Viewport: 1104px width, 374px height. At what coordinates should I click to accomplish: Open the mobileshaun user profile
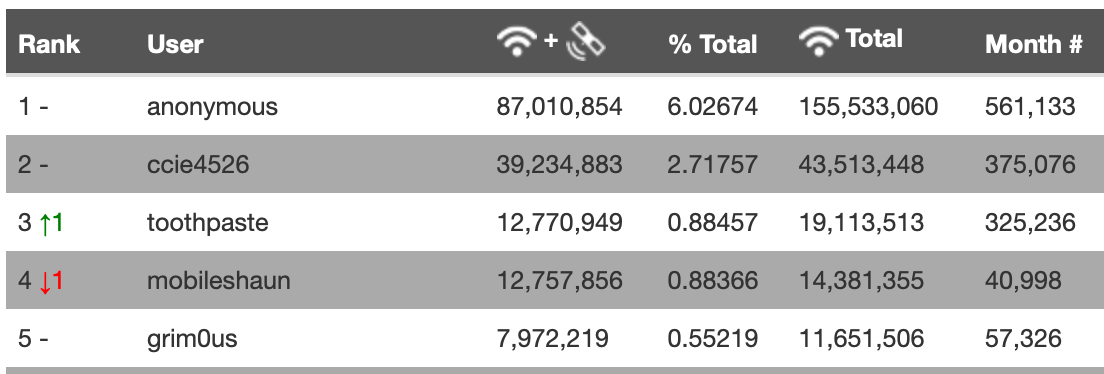(218, 281)
